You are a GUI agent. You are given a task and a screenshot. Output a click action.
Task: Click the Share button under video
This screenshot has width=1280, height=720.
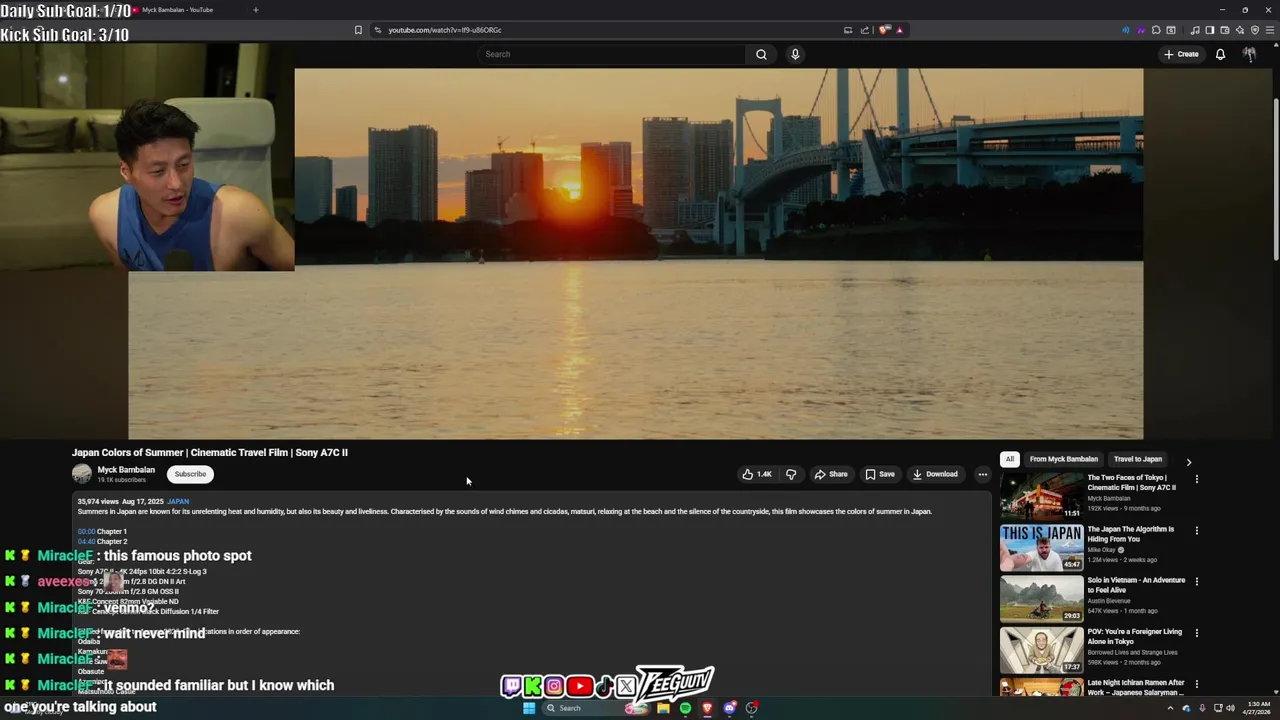(x=831, y=474)
